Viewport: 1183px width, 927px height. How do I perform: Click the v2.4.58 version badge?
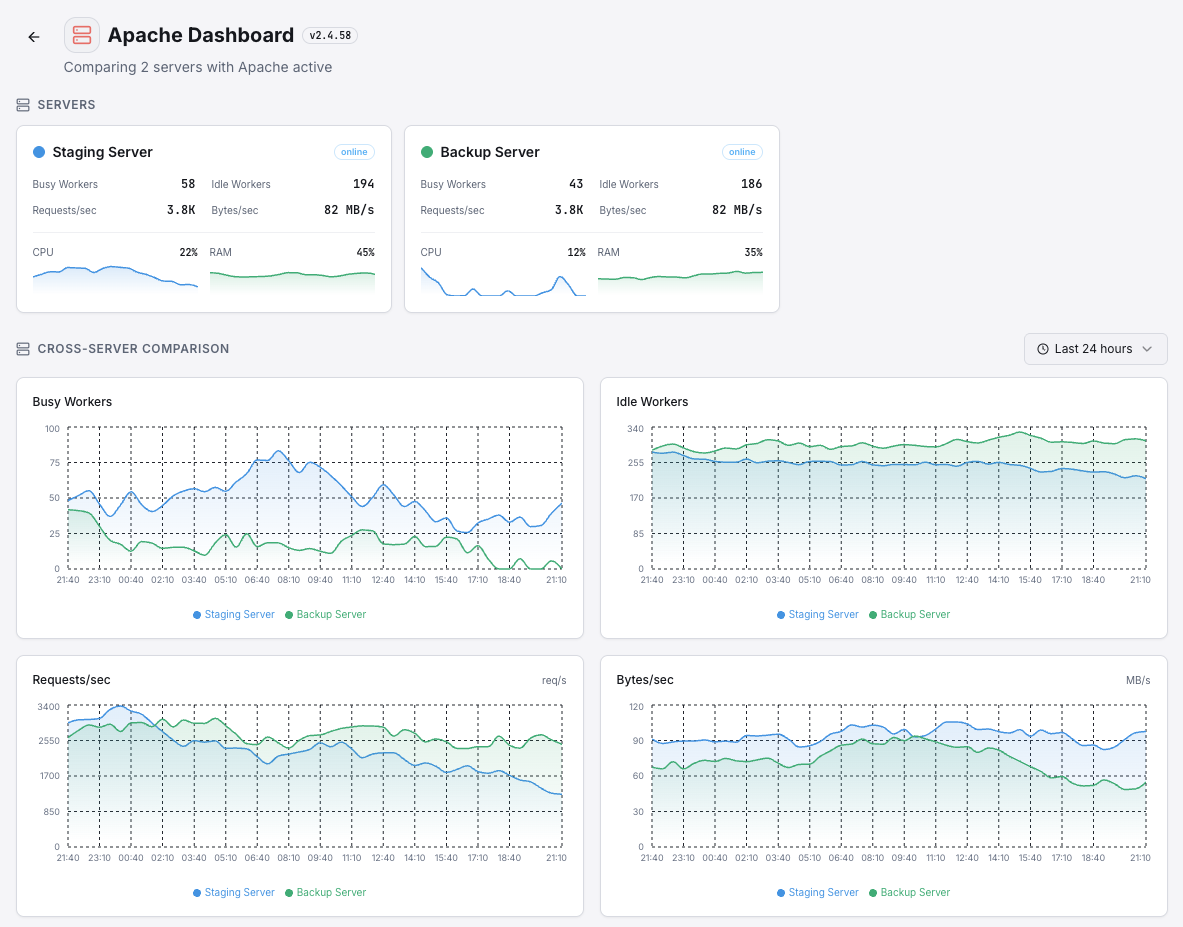click(x=329, y=35)
